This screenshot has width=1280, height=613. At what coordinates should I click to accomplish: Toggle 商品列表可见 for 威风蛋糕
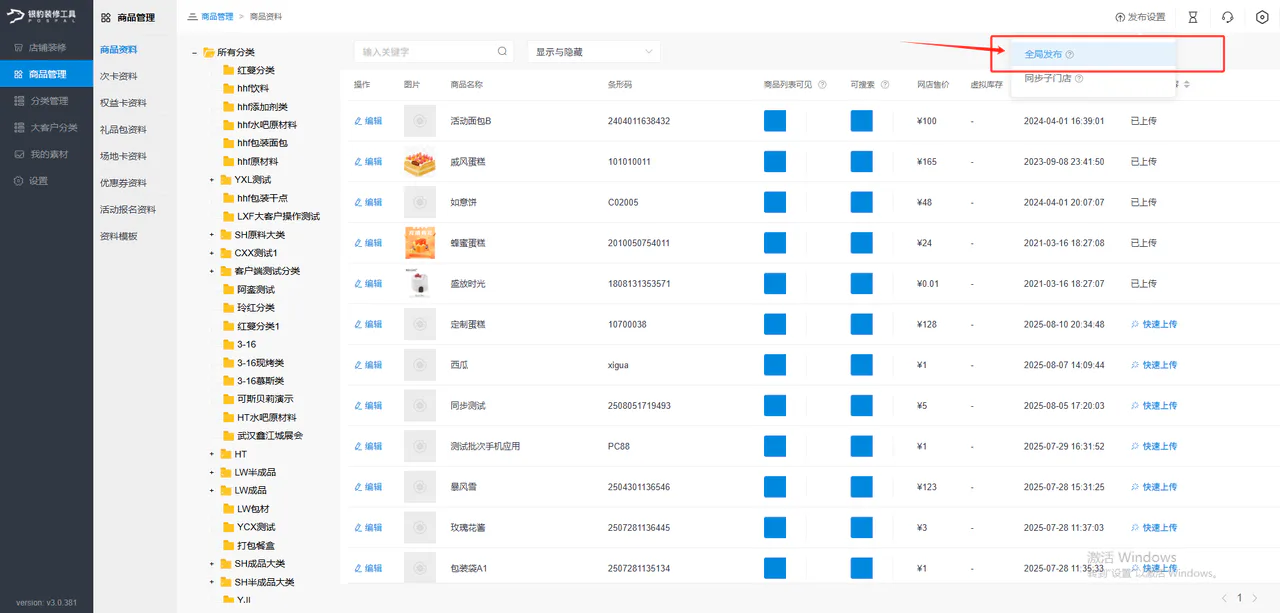pos(775,162)
